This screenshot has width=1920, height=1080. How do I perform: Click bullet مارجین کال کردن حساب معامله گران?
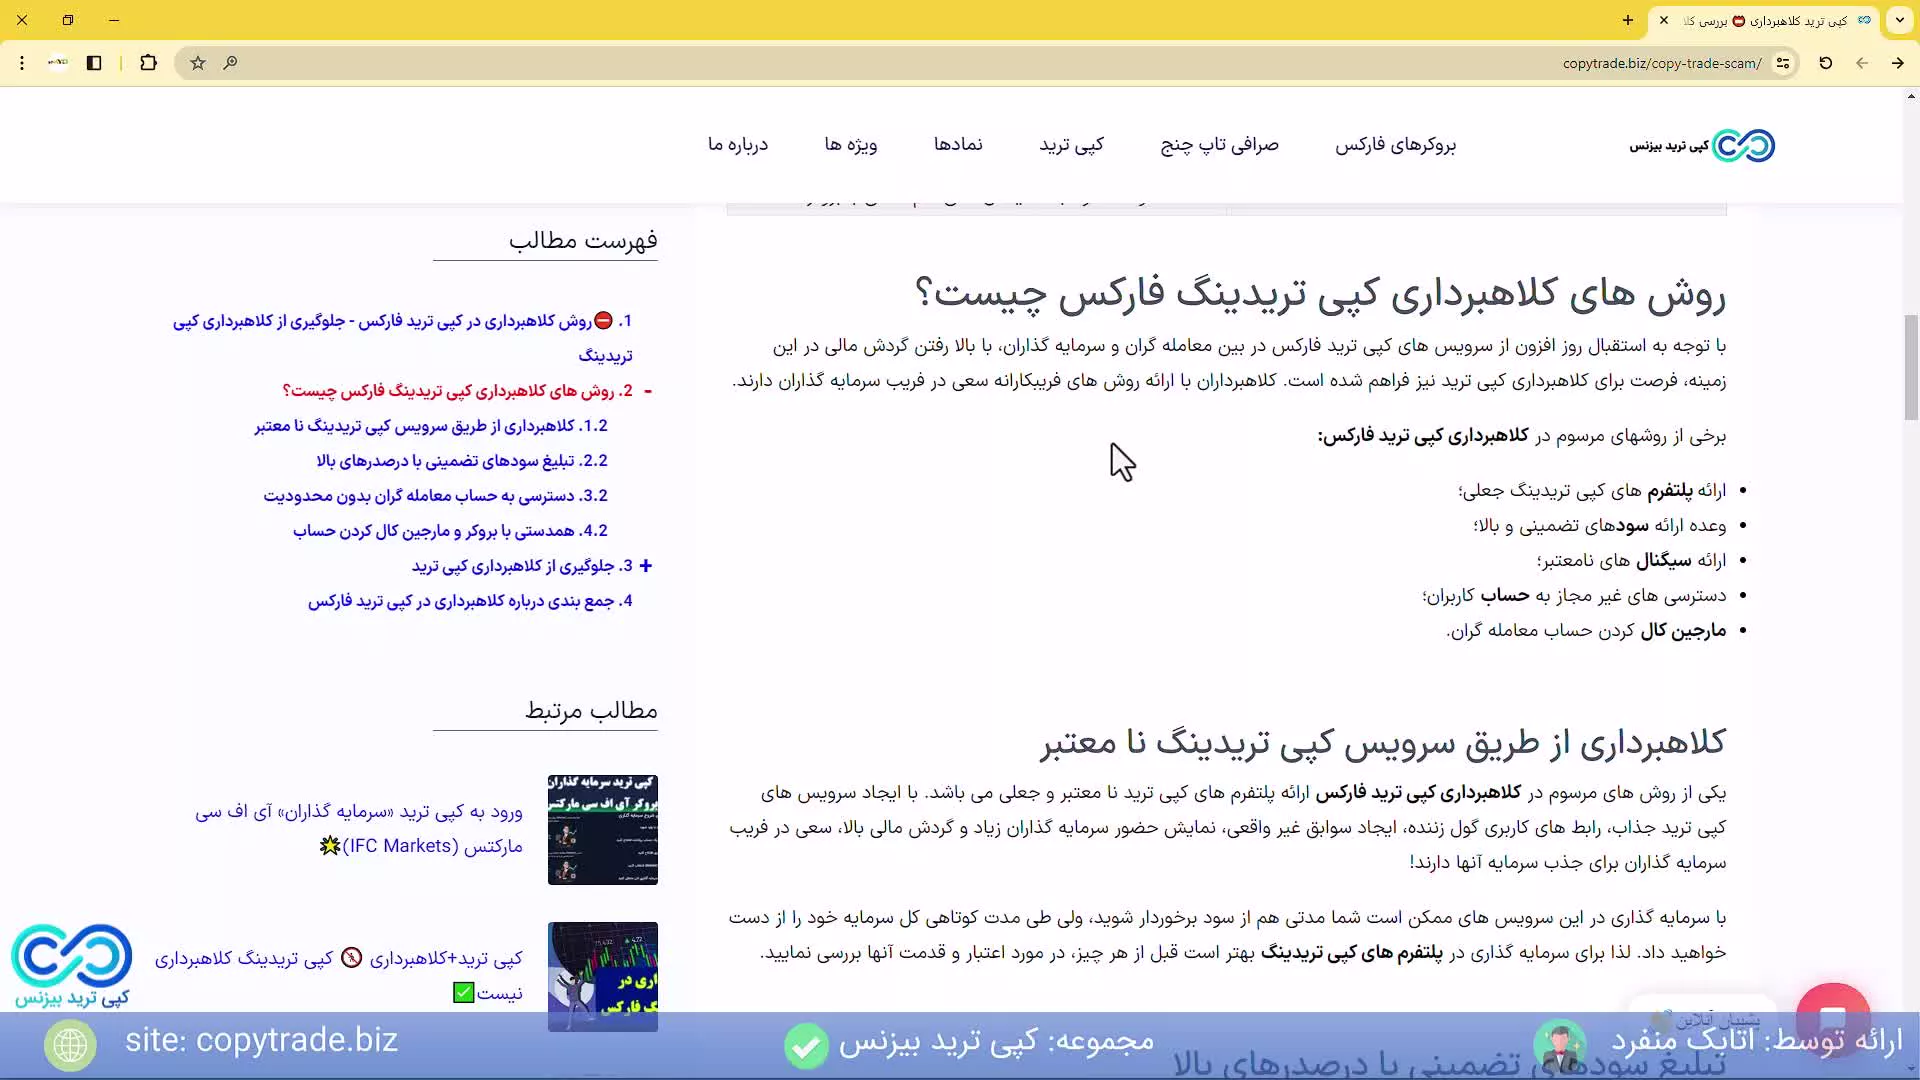click(x=1586, y=631)
